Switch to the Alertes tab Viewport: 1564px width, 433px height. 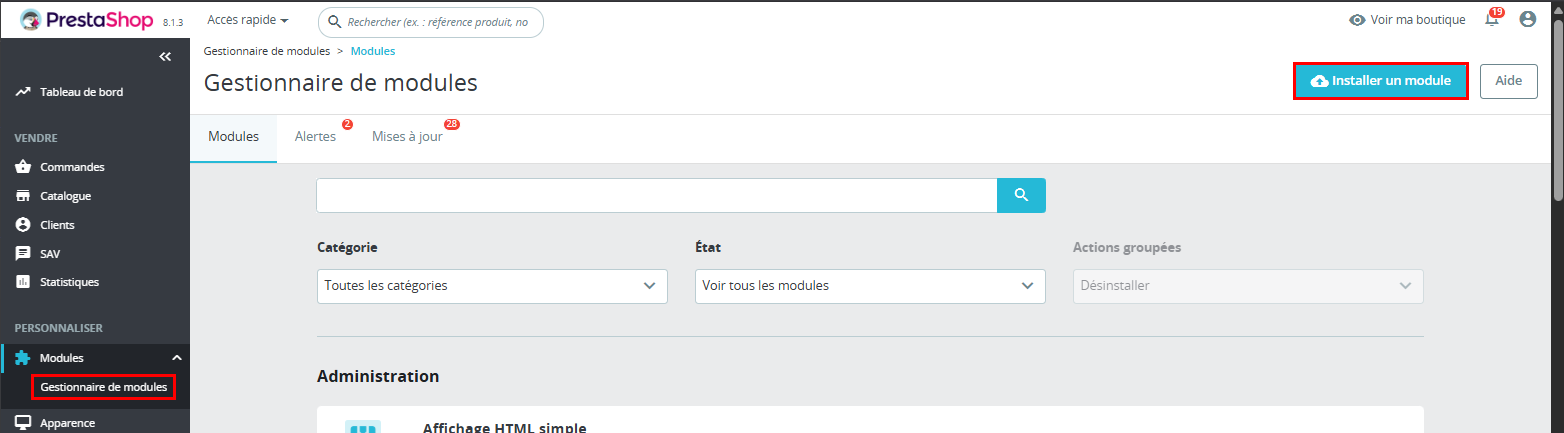point(315,137)
